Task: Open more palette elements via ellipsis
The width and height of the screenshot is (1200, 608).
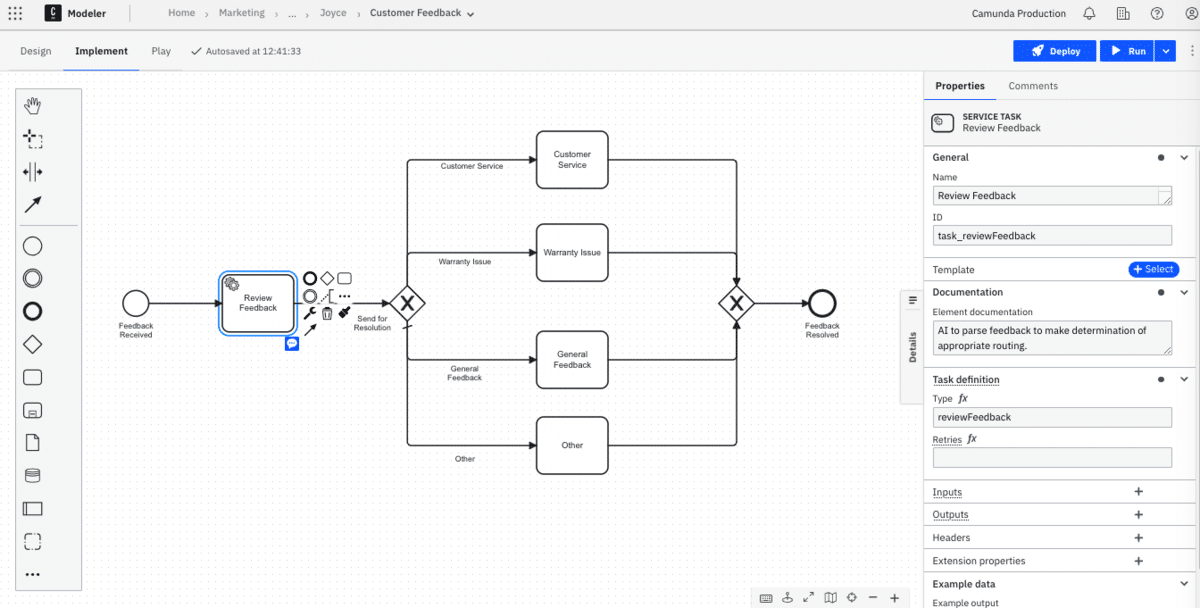Action: [x=32, y=575]
